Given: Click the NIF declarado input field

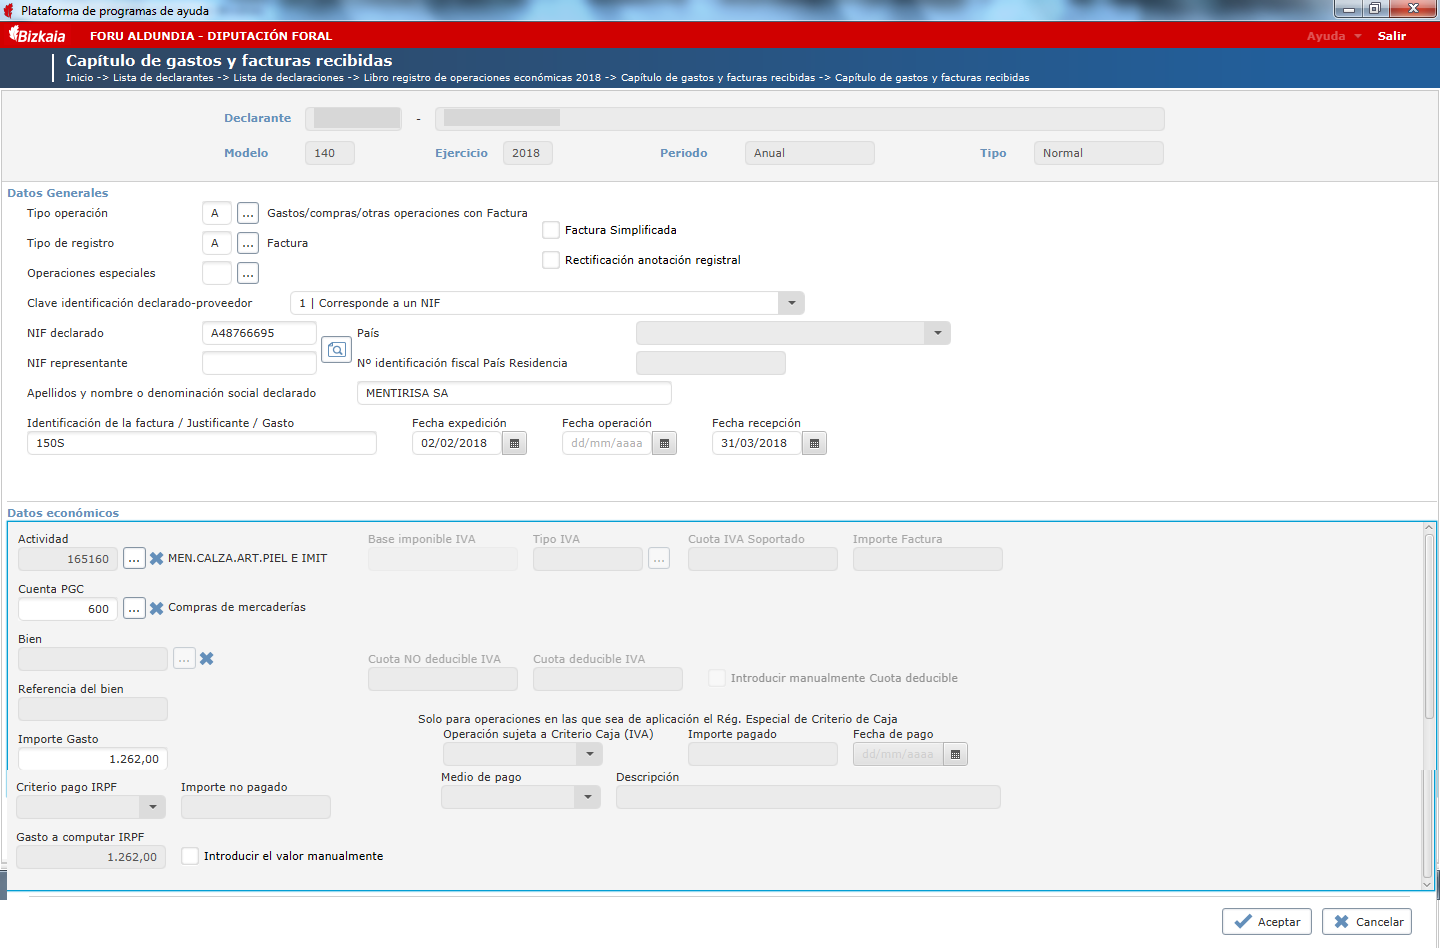Looking at the screenshot, I should (x=259, y=333).
